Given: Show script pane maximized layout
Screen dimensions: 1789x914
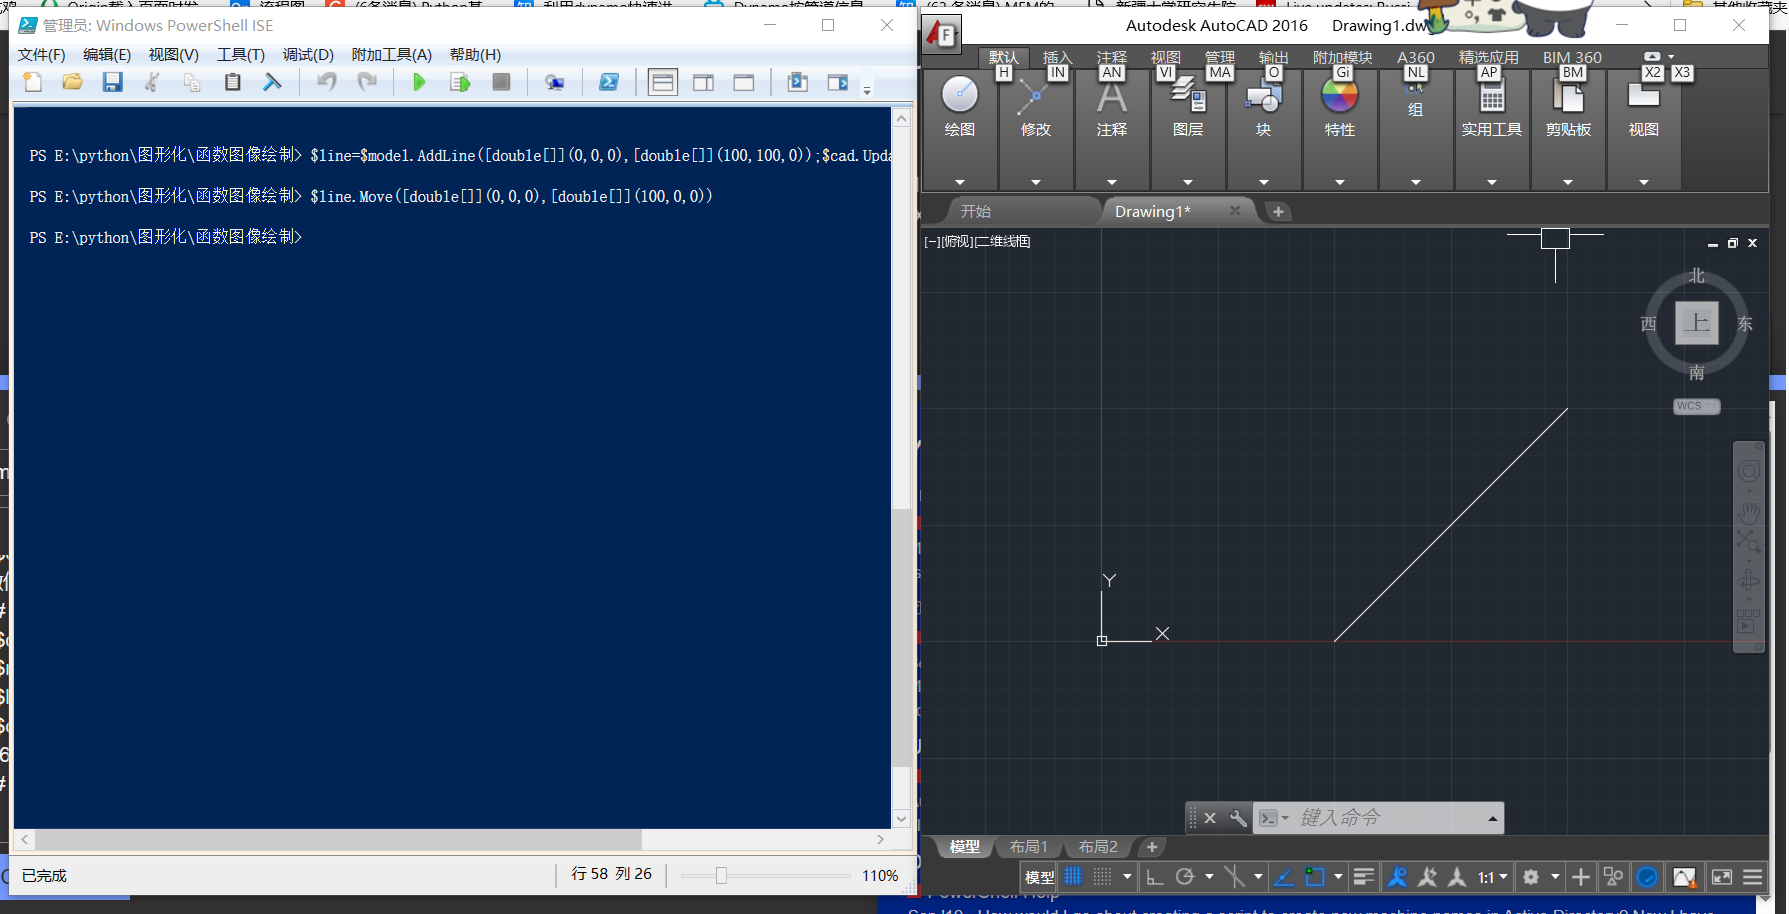Looking at the screenshot, I should (x=744, y=82).
